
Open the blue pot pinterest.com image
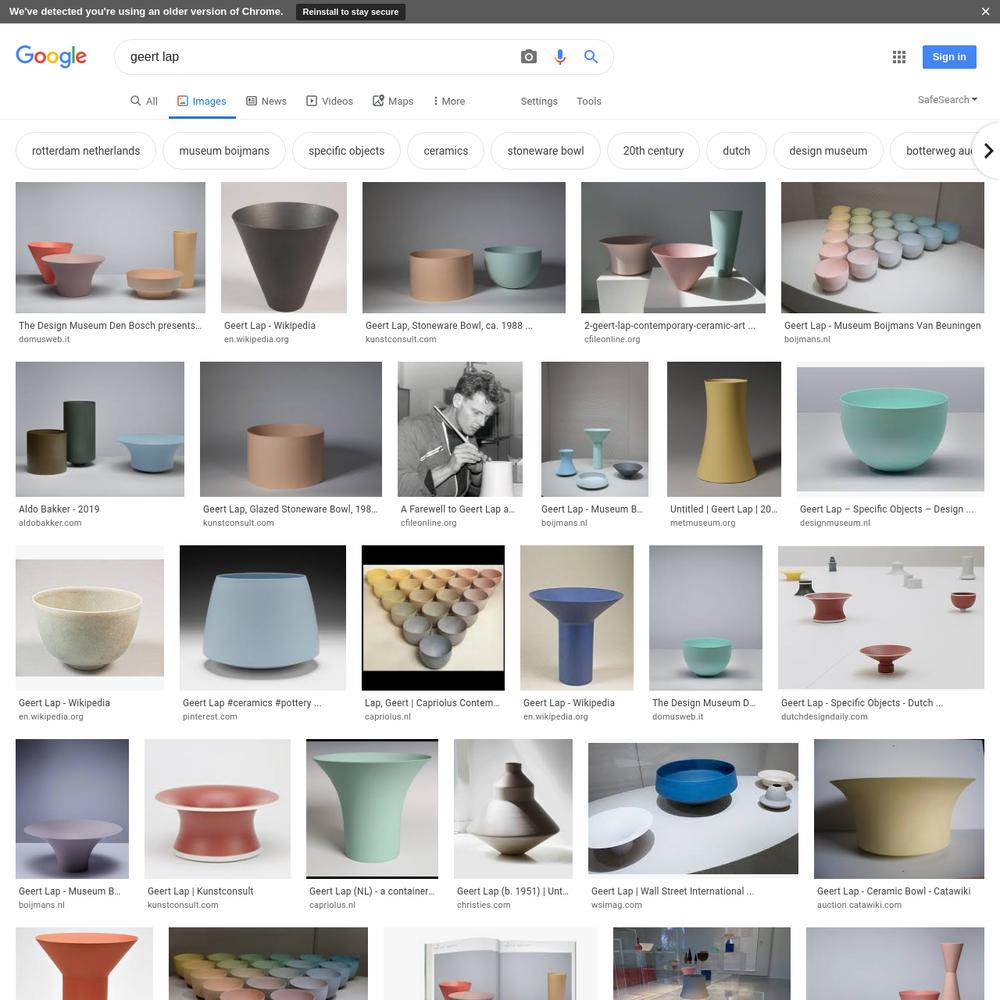[263, 617]
